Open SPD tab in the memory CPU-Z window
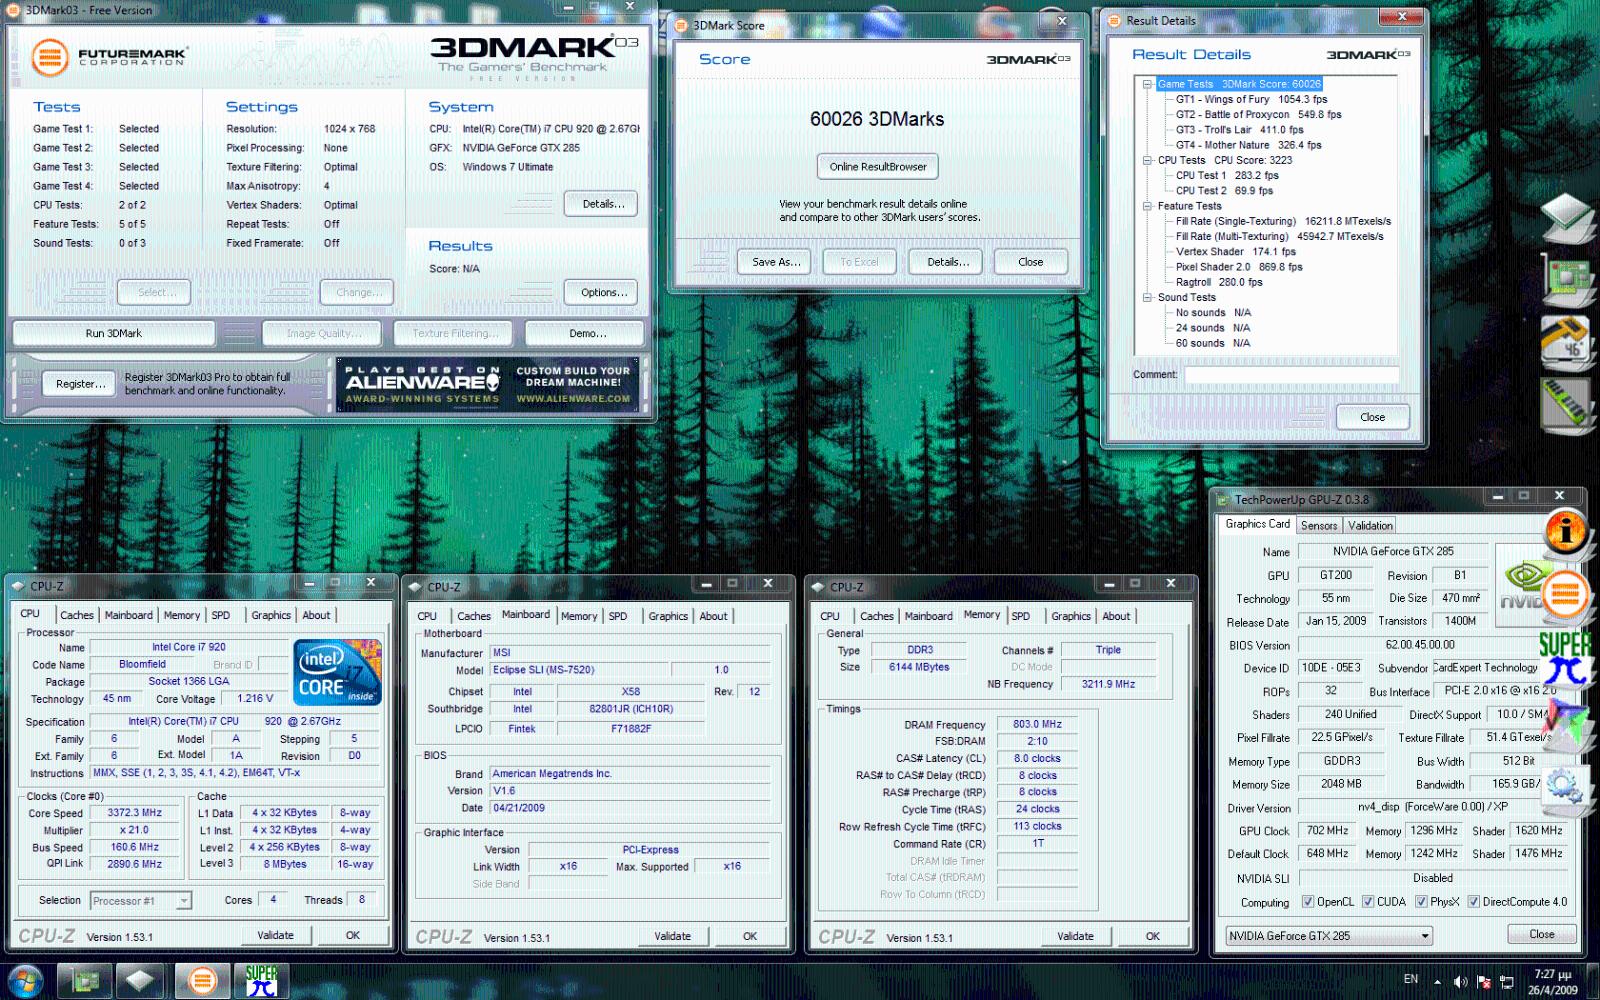 click(x=1020, y=616)
